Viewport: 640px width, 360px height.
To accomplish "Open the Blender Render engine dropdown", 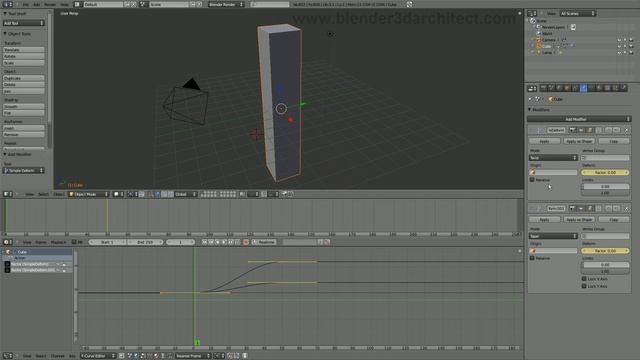I will coord(227,4).
